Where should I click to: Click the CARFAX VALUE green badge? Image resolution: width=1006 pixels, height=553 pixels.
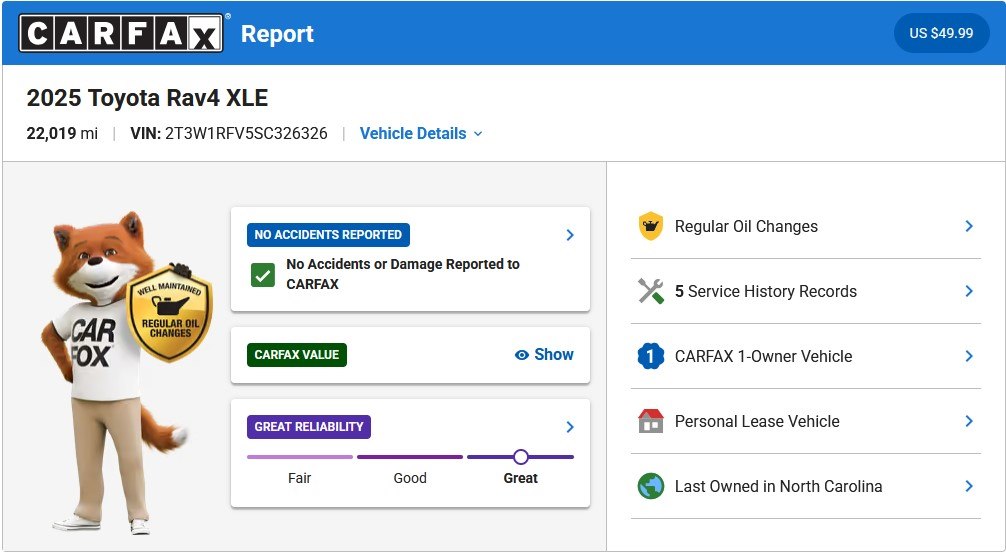coord(296,355)
